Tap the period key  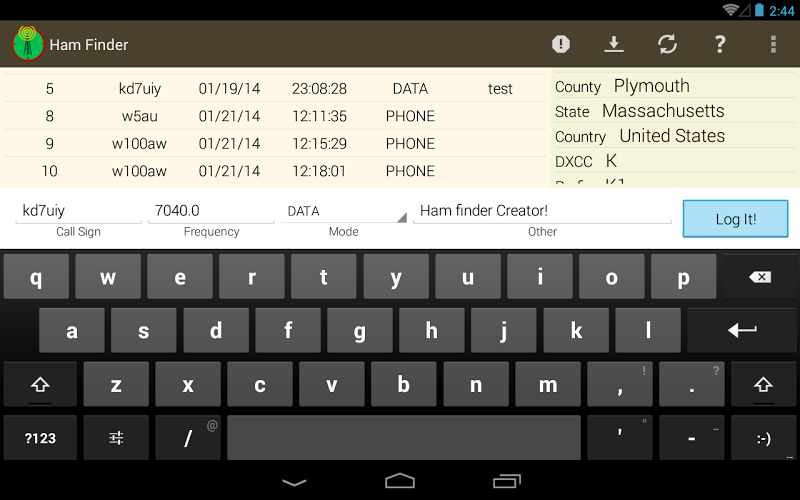[692, 384]
